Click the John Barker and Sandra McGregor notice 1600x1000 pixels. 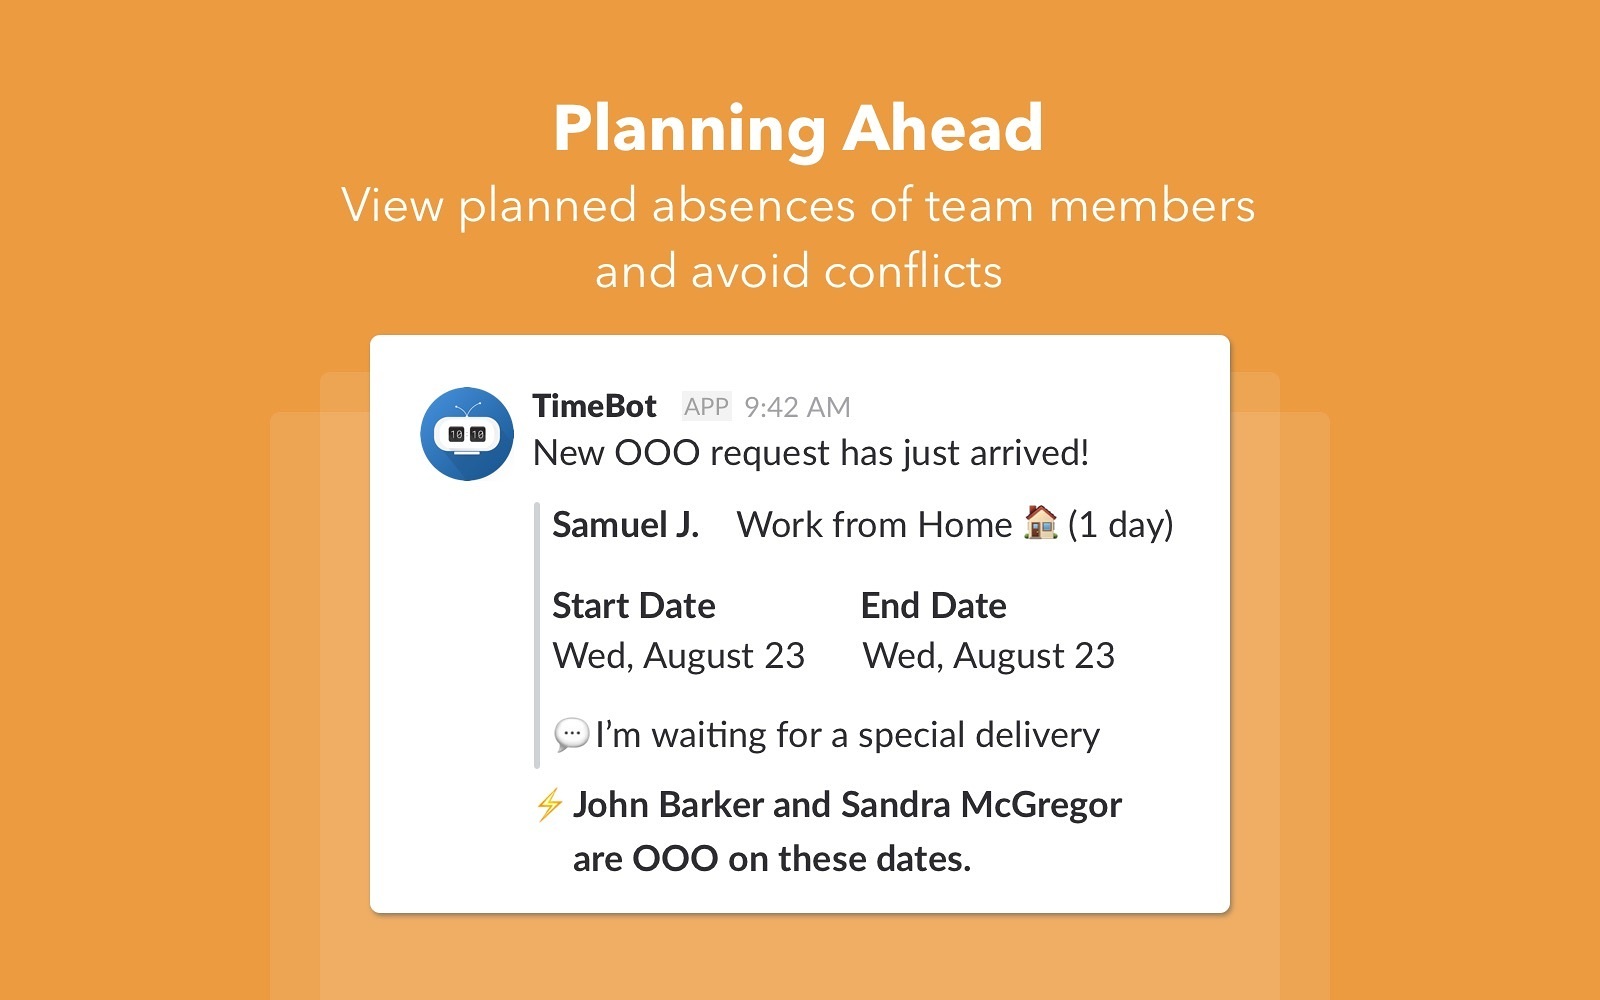847,804
